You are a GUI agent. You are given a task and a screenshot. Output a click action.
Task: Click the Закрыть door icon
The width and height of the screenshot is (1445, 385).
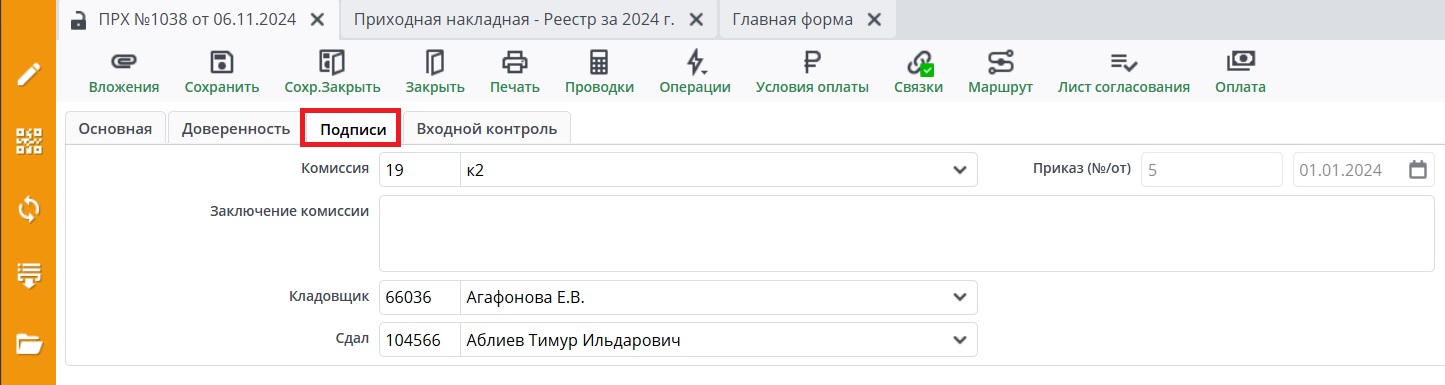tap(435, 63)
